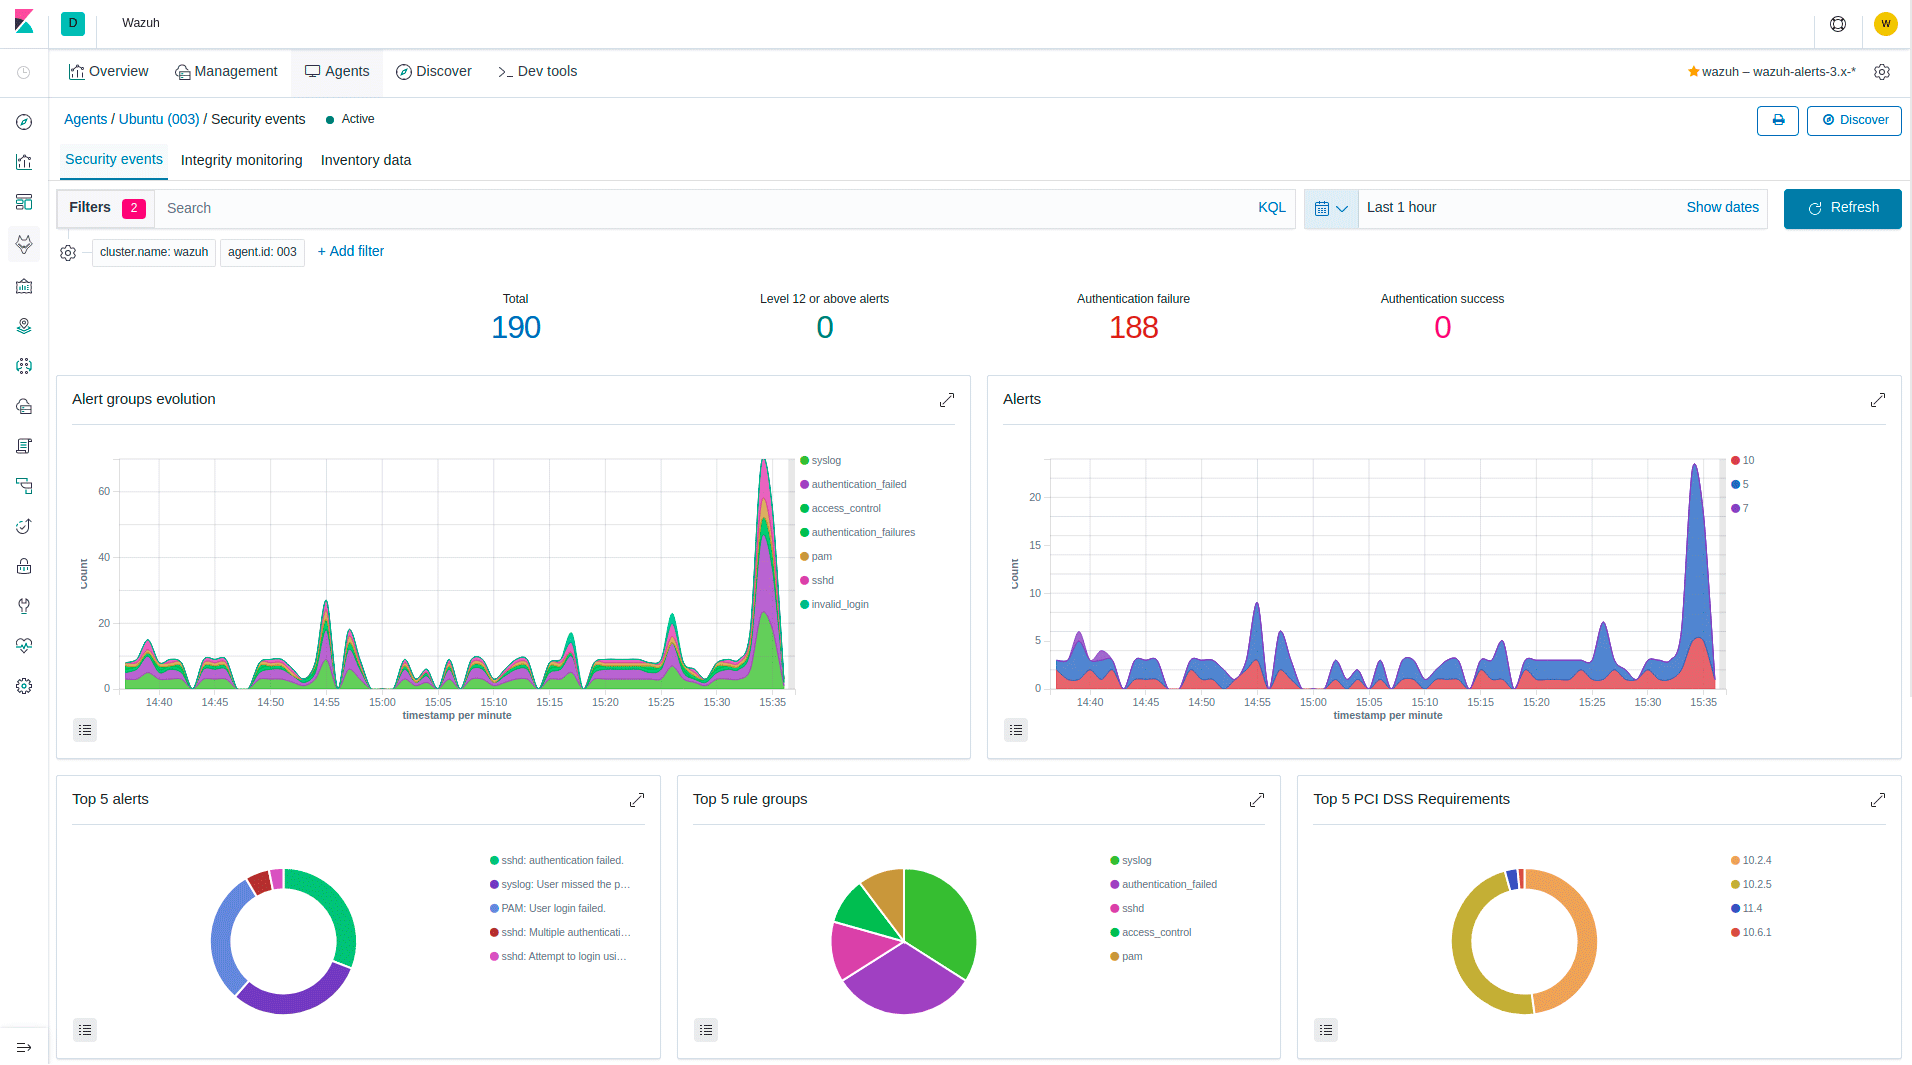
Task: Open the Canvas icon in sidebar
Action: (x=24, y=286)
